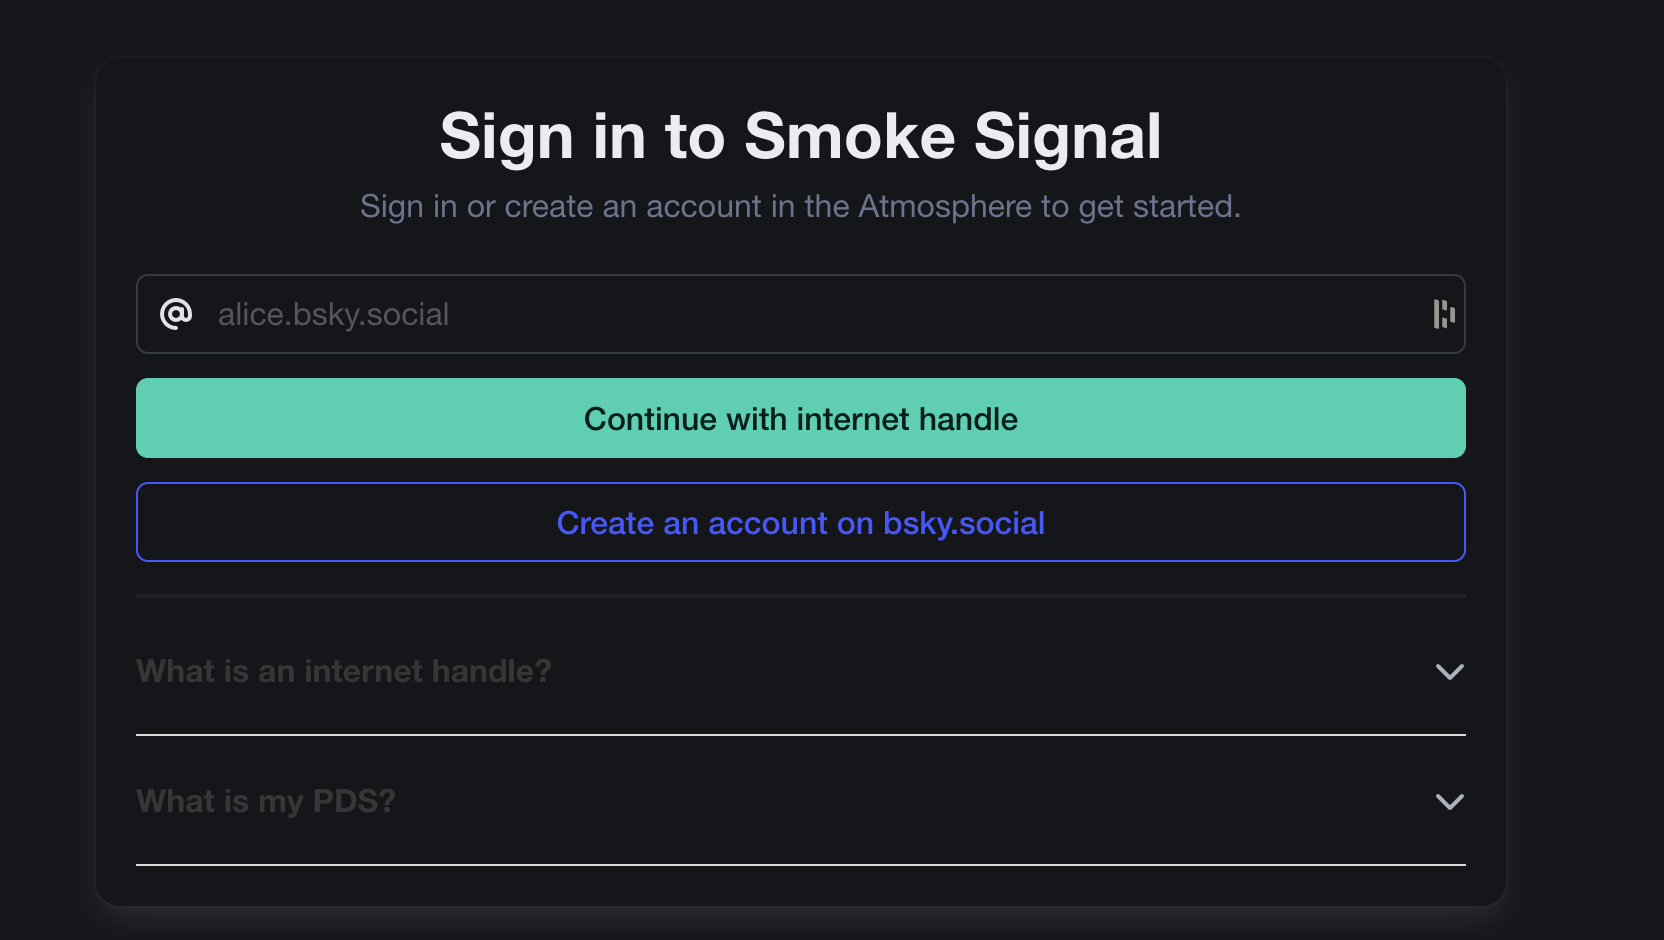Image resolution: width=1664 pixels, height=940 pixels.
Task: Toggle the PDS FAQ chevron
Action: pyautogui.click(x=1449, y=802)
